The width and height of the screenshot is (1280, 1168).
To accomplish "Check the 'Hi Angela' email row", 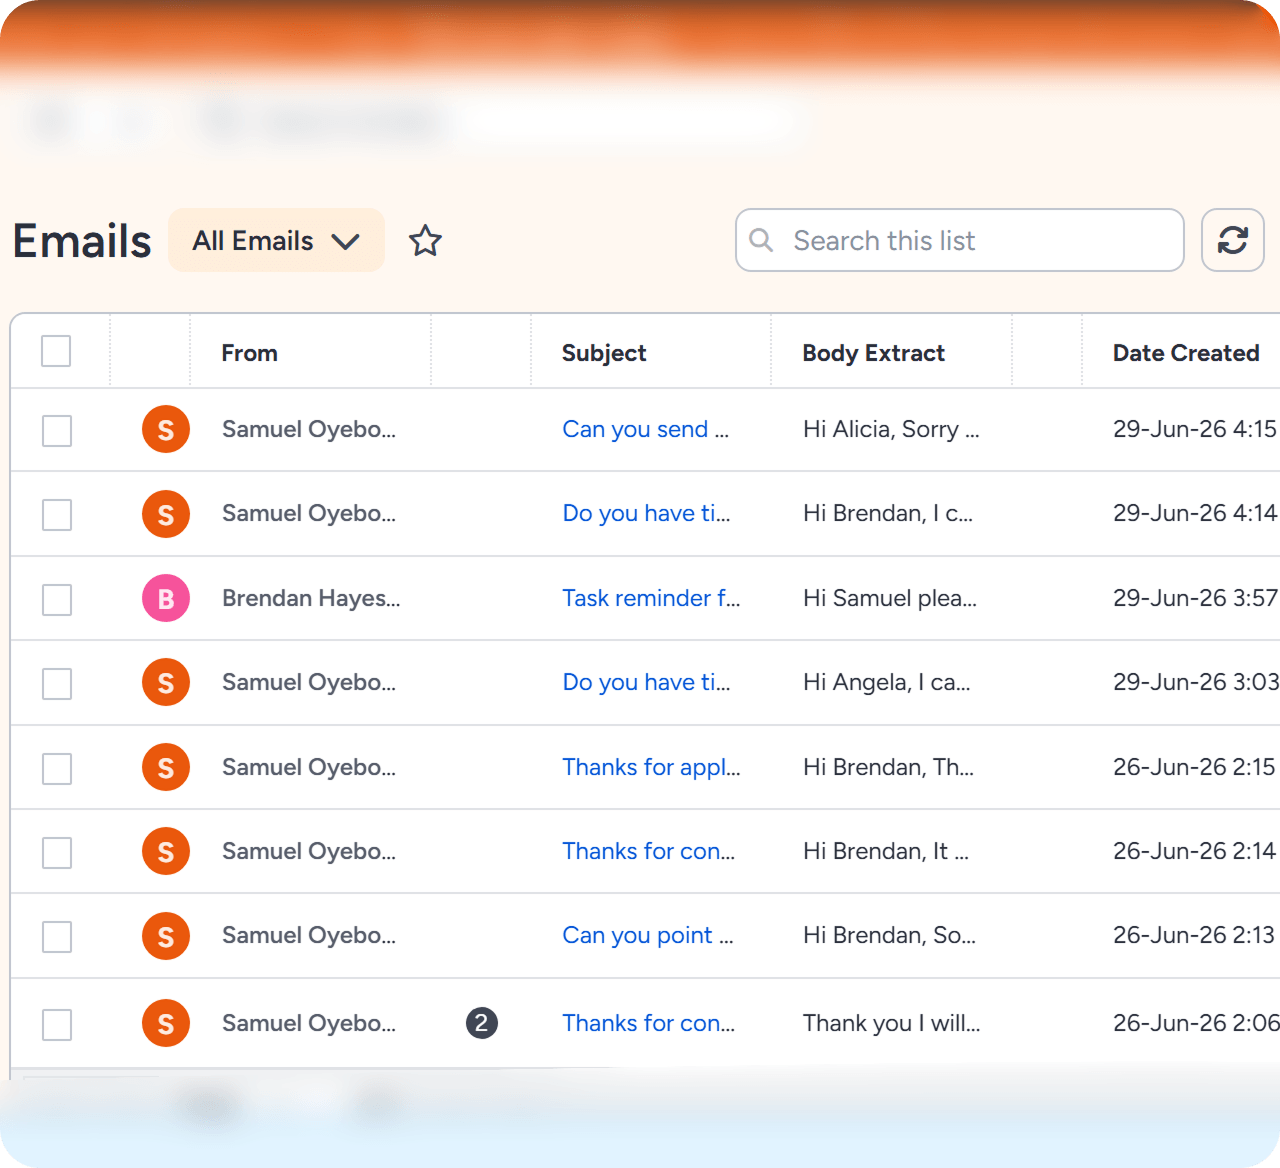I will pyautogui.click(x=57, y=684).
